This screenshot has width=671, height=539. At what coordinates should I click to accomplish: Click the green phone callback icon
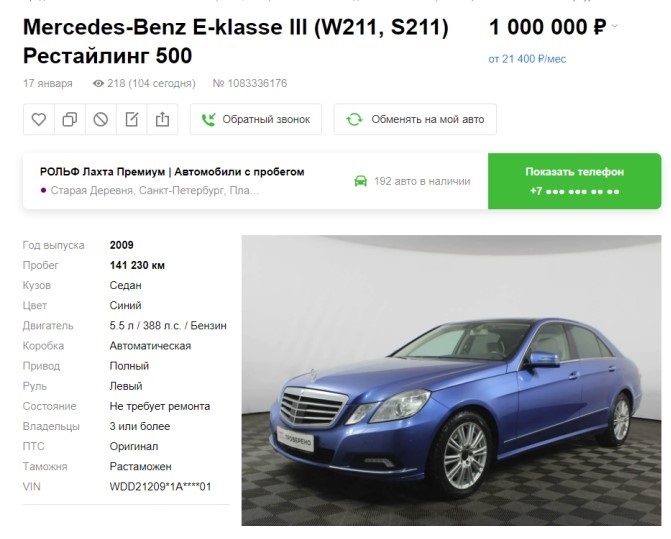click(x=208, y=119)
